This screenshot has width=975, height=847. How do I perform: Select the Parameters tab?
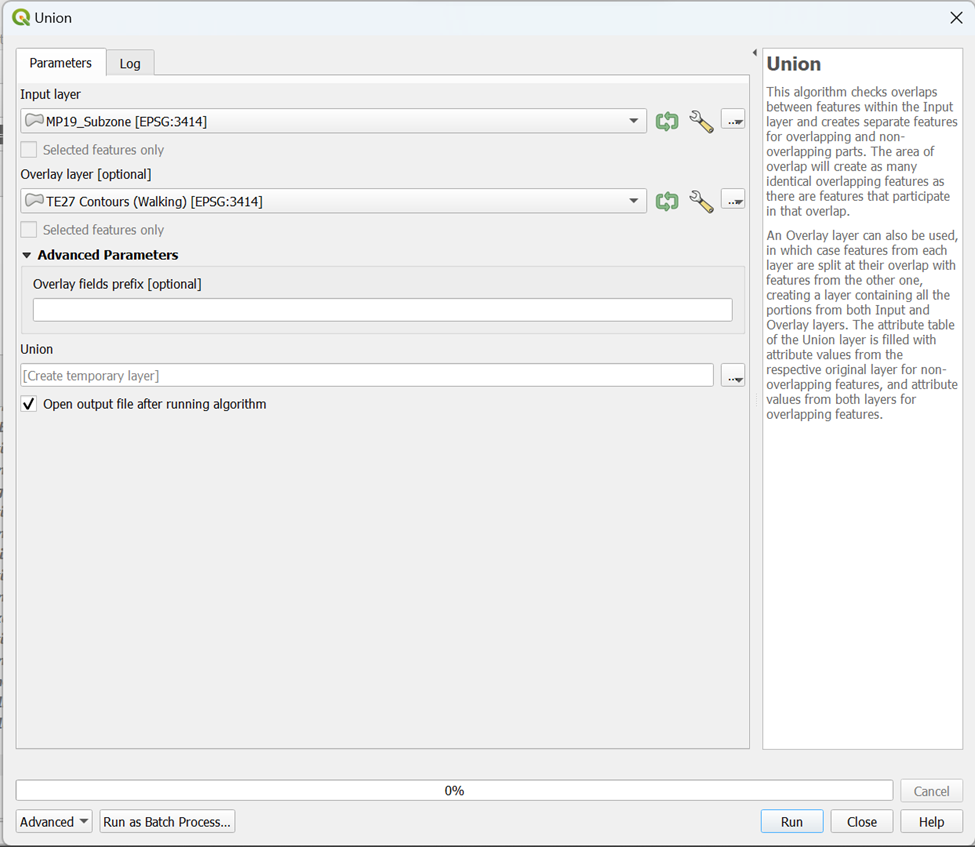[61, 63]
